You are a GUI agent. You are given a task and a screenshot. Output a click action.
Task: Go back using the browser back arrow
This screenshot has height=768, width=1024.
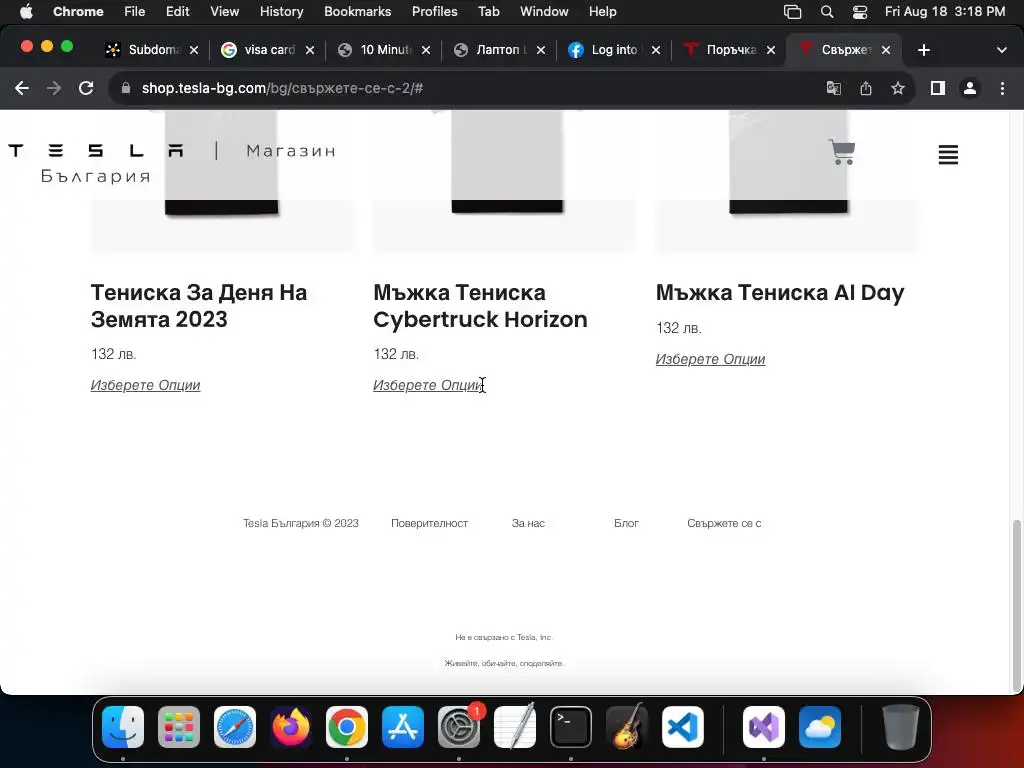point(22,88)
